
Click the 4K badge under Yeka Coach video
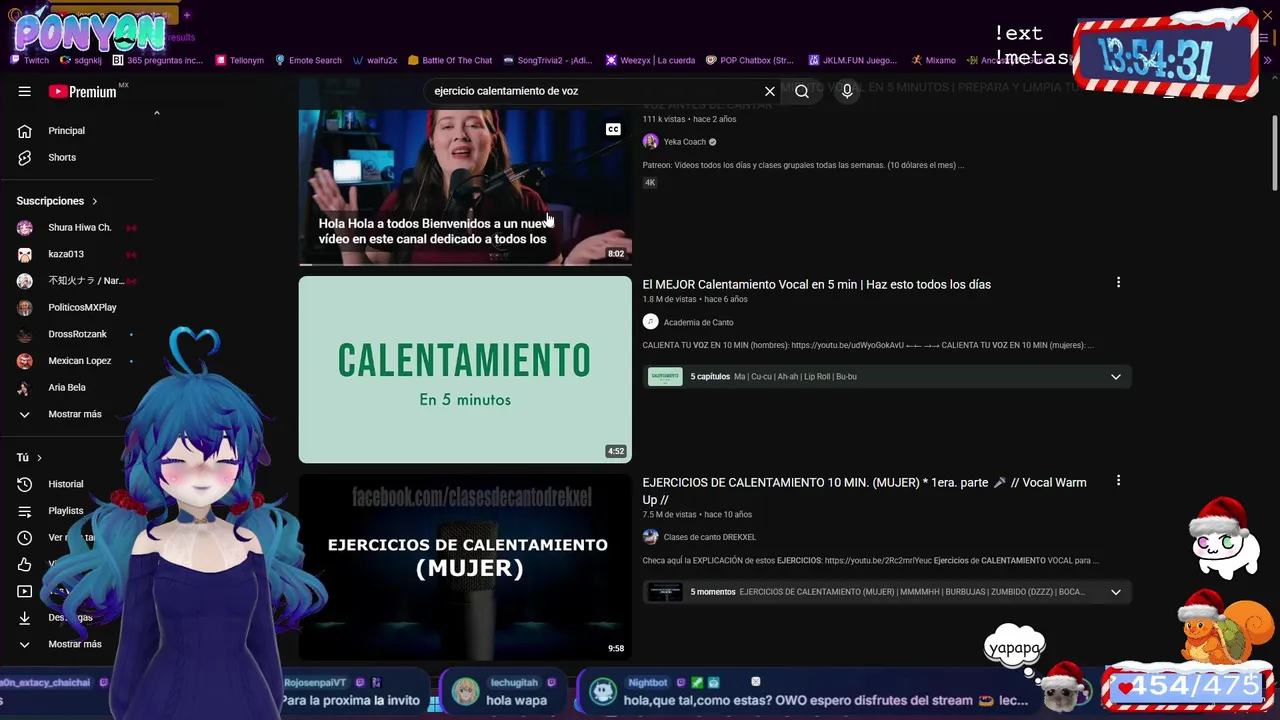(x=650, y=183)
